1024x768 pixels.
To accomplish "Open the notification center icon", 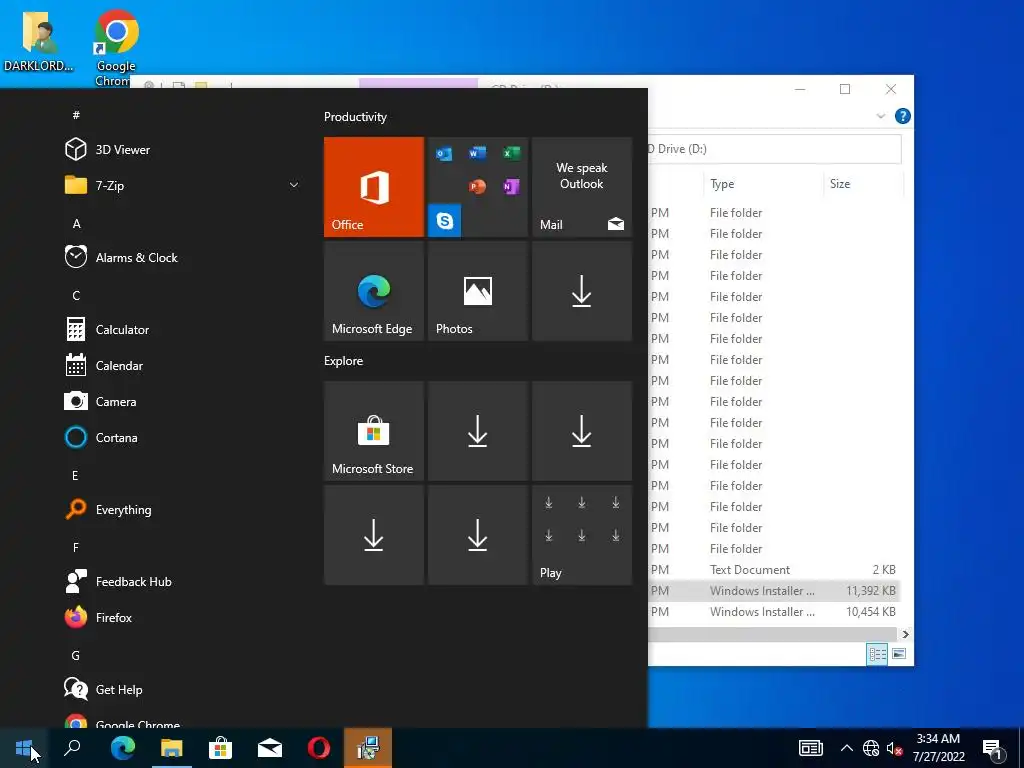I will 992,750.
